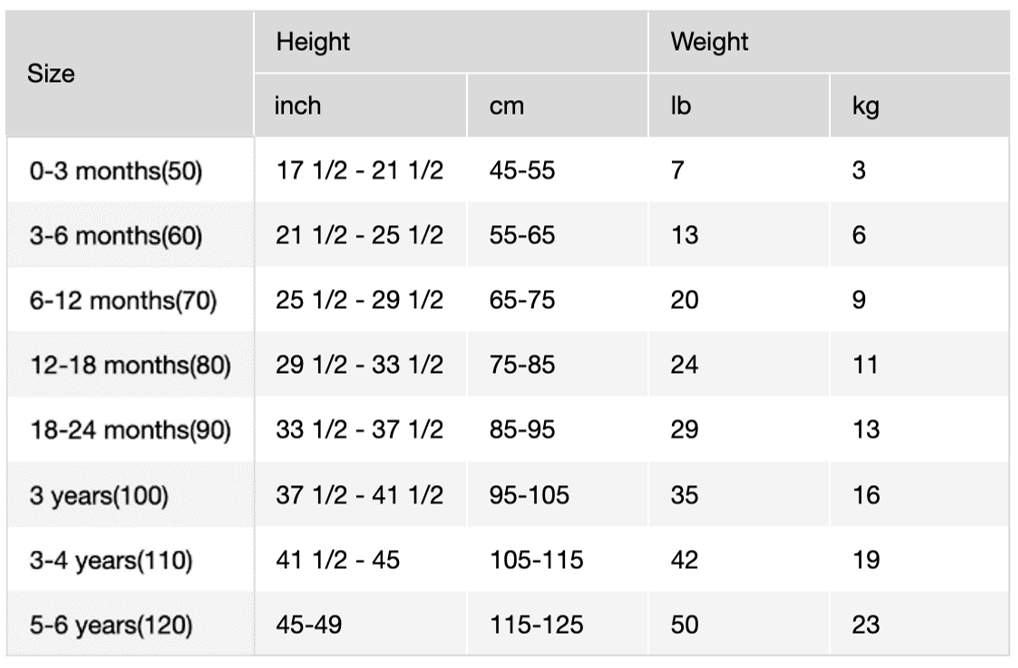The image size is (1018, 668).
Task: Click the 18-24 months(90) size cell
Action: click(130, 430)
